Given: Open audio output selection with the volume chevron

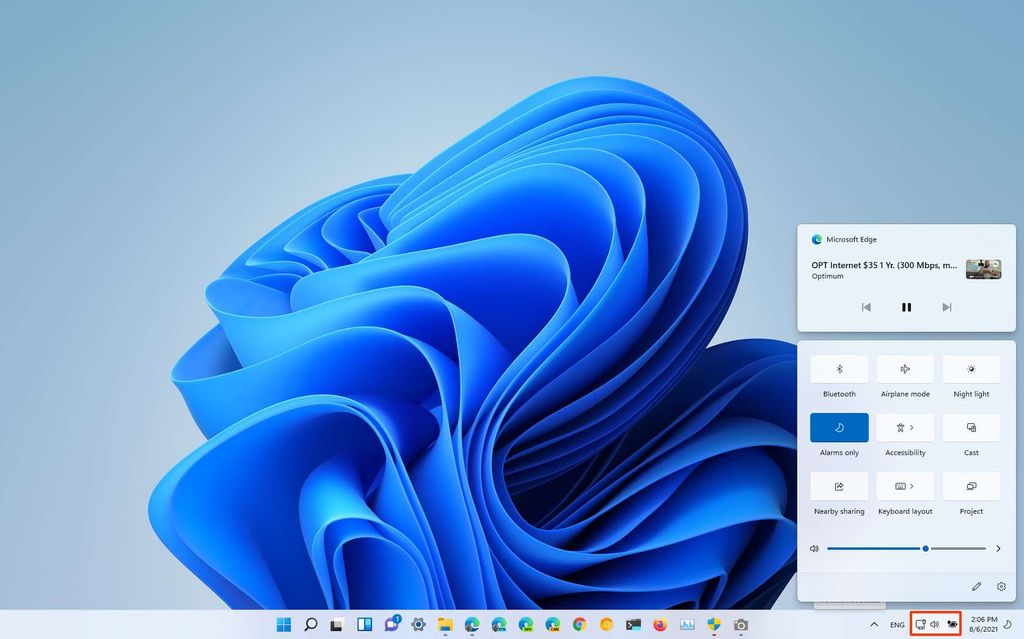Looking at the screenshot, I should click(997, 548).
